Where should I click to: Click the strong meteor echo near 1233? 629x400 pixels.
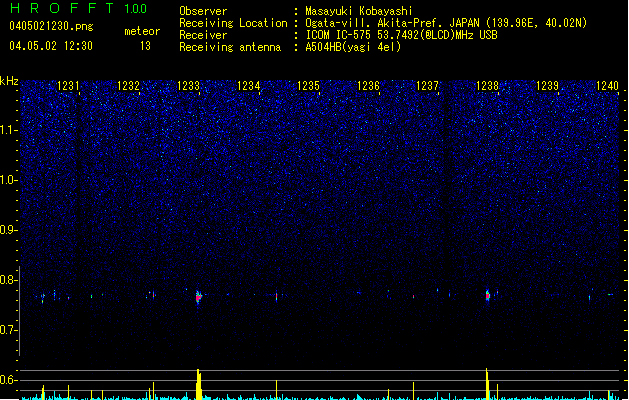tap(198, 297)
